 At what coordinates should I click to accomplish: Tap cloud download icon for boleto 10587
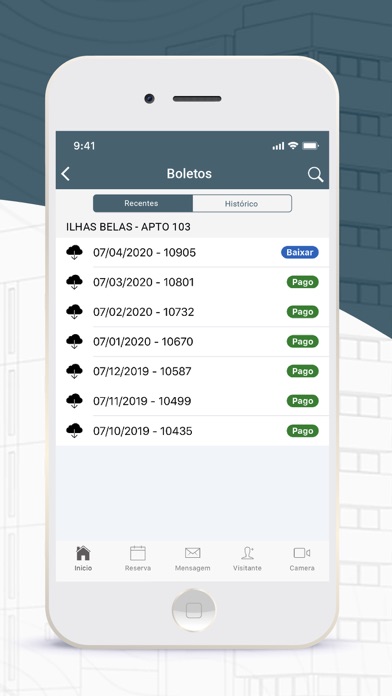[74, 371]
